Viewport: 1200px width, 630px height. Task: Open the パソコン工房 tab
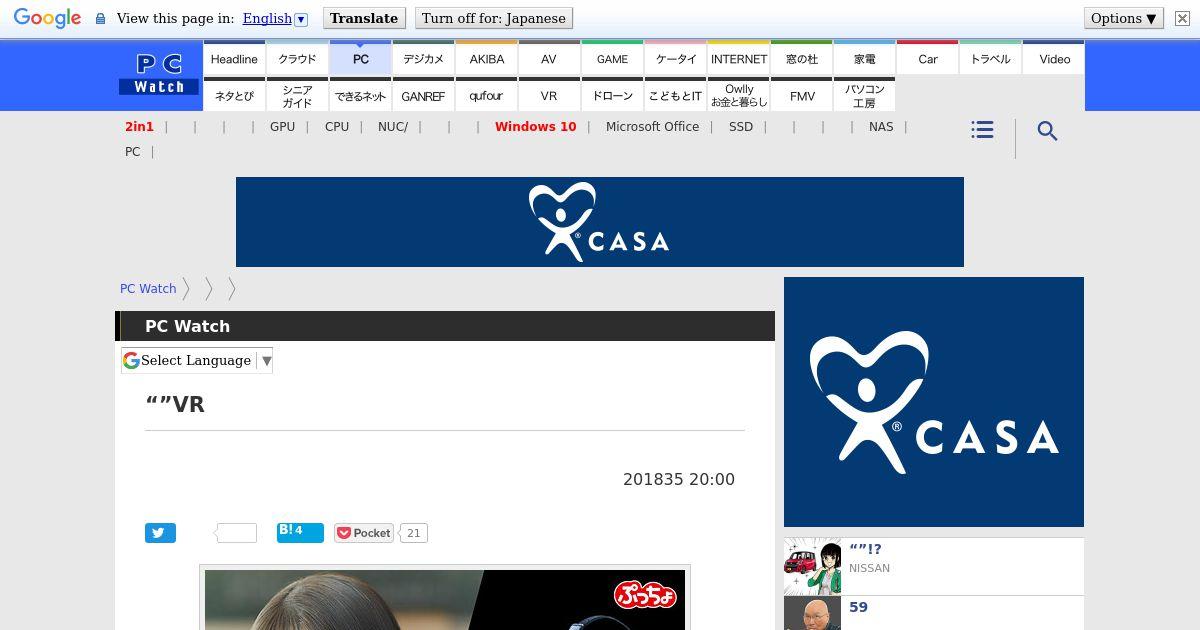(864, 96)
